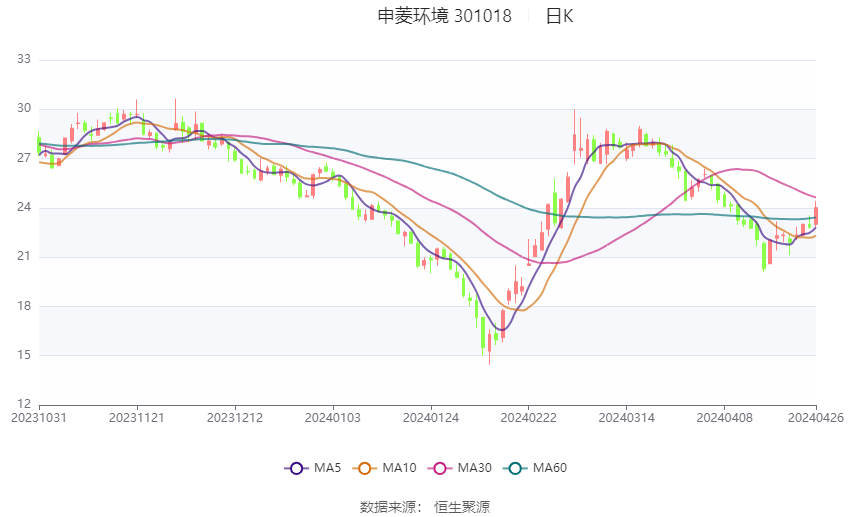Select the 日K chart type label
The width and height of the screenshot is (850, 517).
[559, 16]
